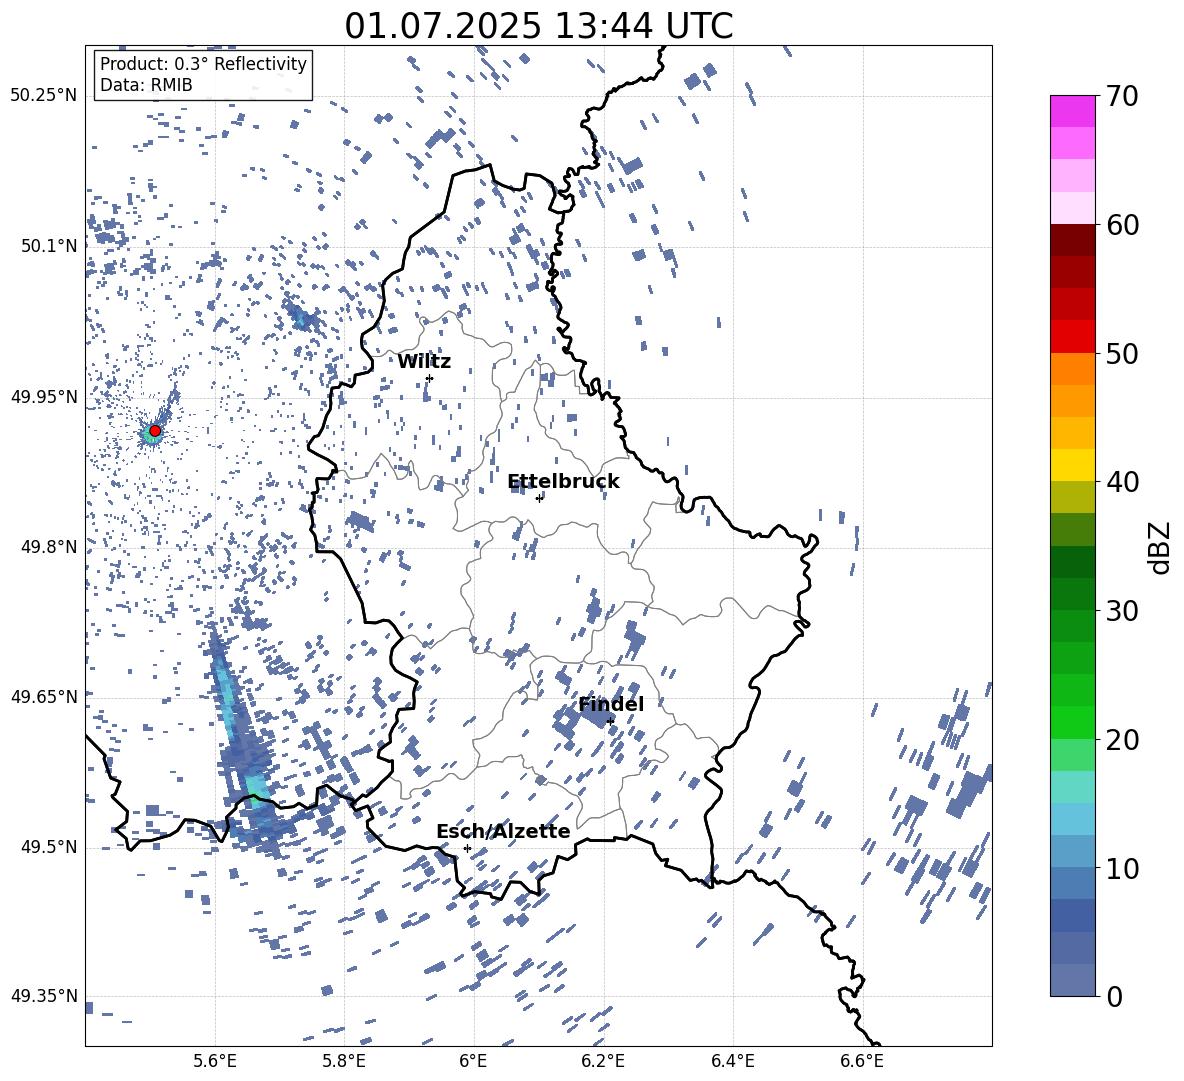Click the title "01.07.2025 13:44 UTC"
The image size is (1184, 1081).
[x=538, y=26]
